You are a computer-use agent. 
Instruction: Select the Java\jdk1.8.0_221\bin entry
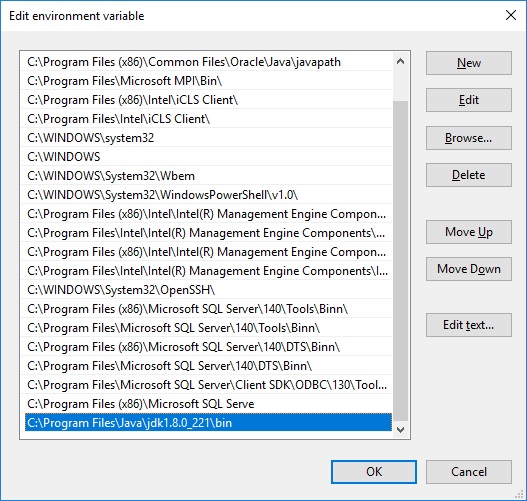(207, 423)
